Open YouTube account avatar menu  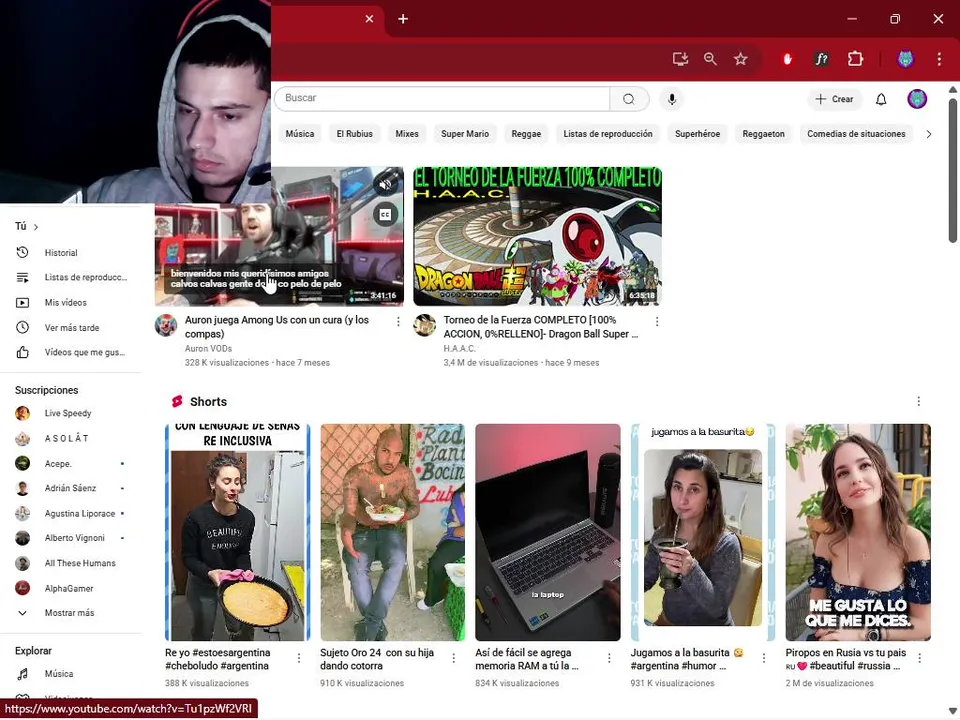[x=917, y=99]
